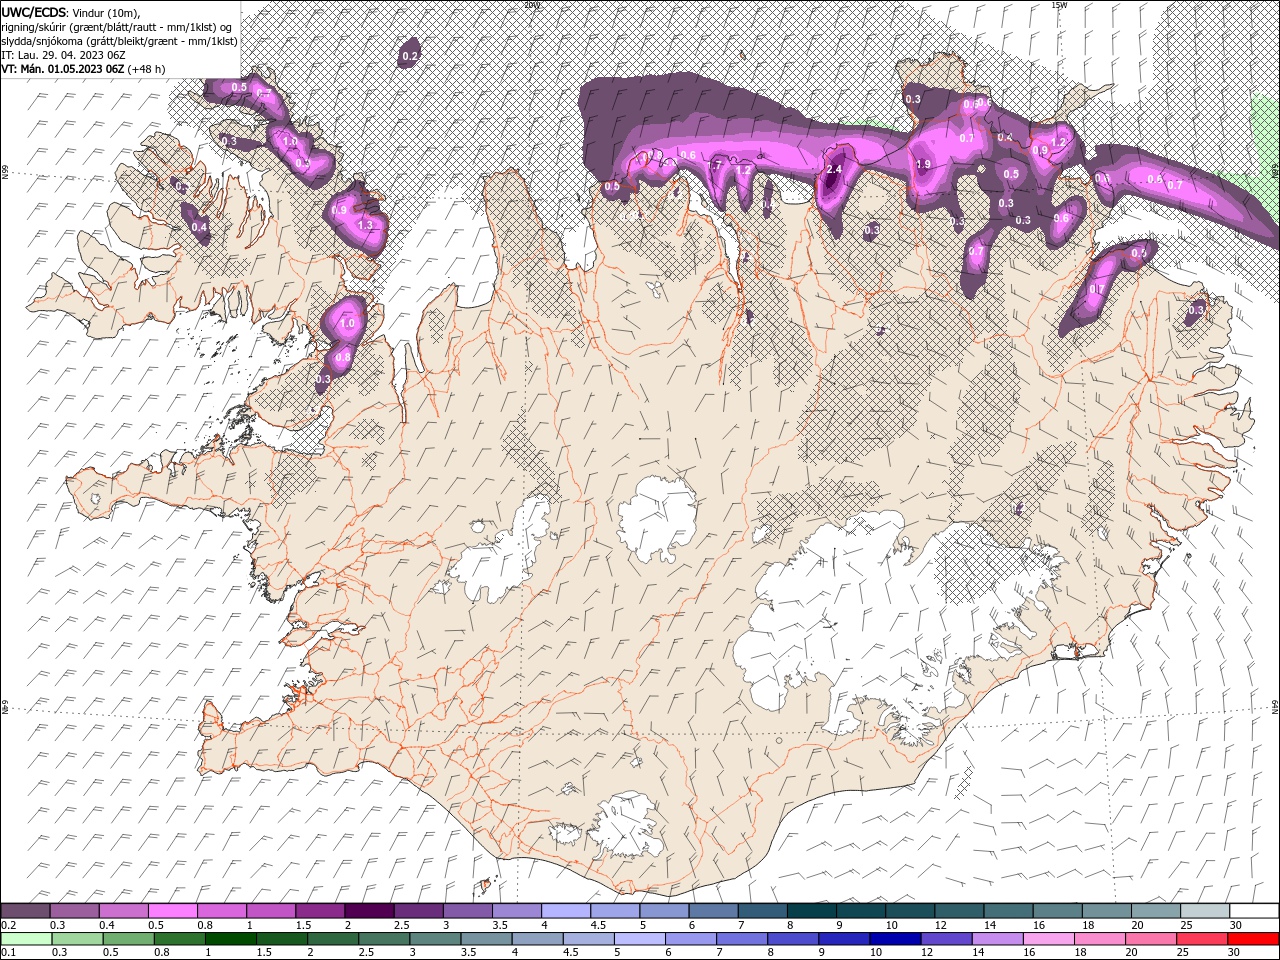Image resolution: width=1280 pixels, height=960 pixels.
Task: Click the '4.5' label in the top legend
Action: [598, 925]
